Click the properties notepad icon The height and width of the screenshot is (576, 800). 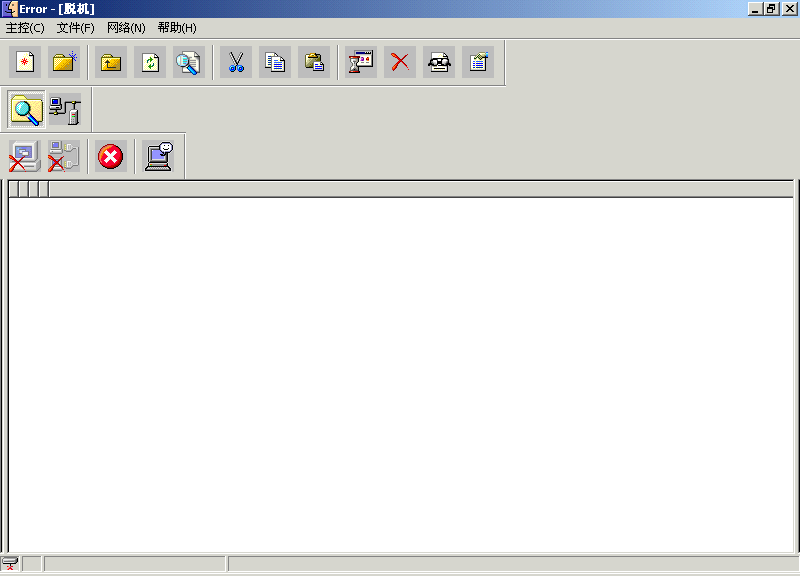pyautogui.click(x=478, y=62)
